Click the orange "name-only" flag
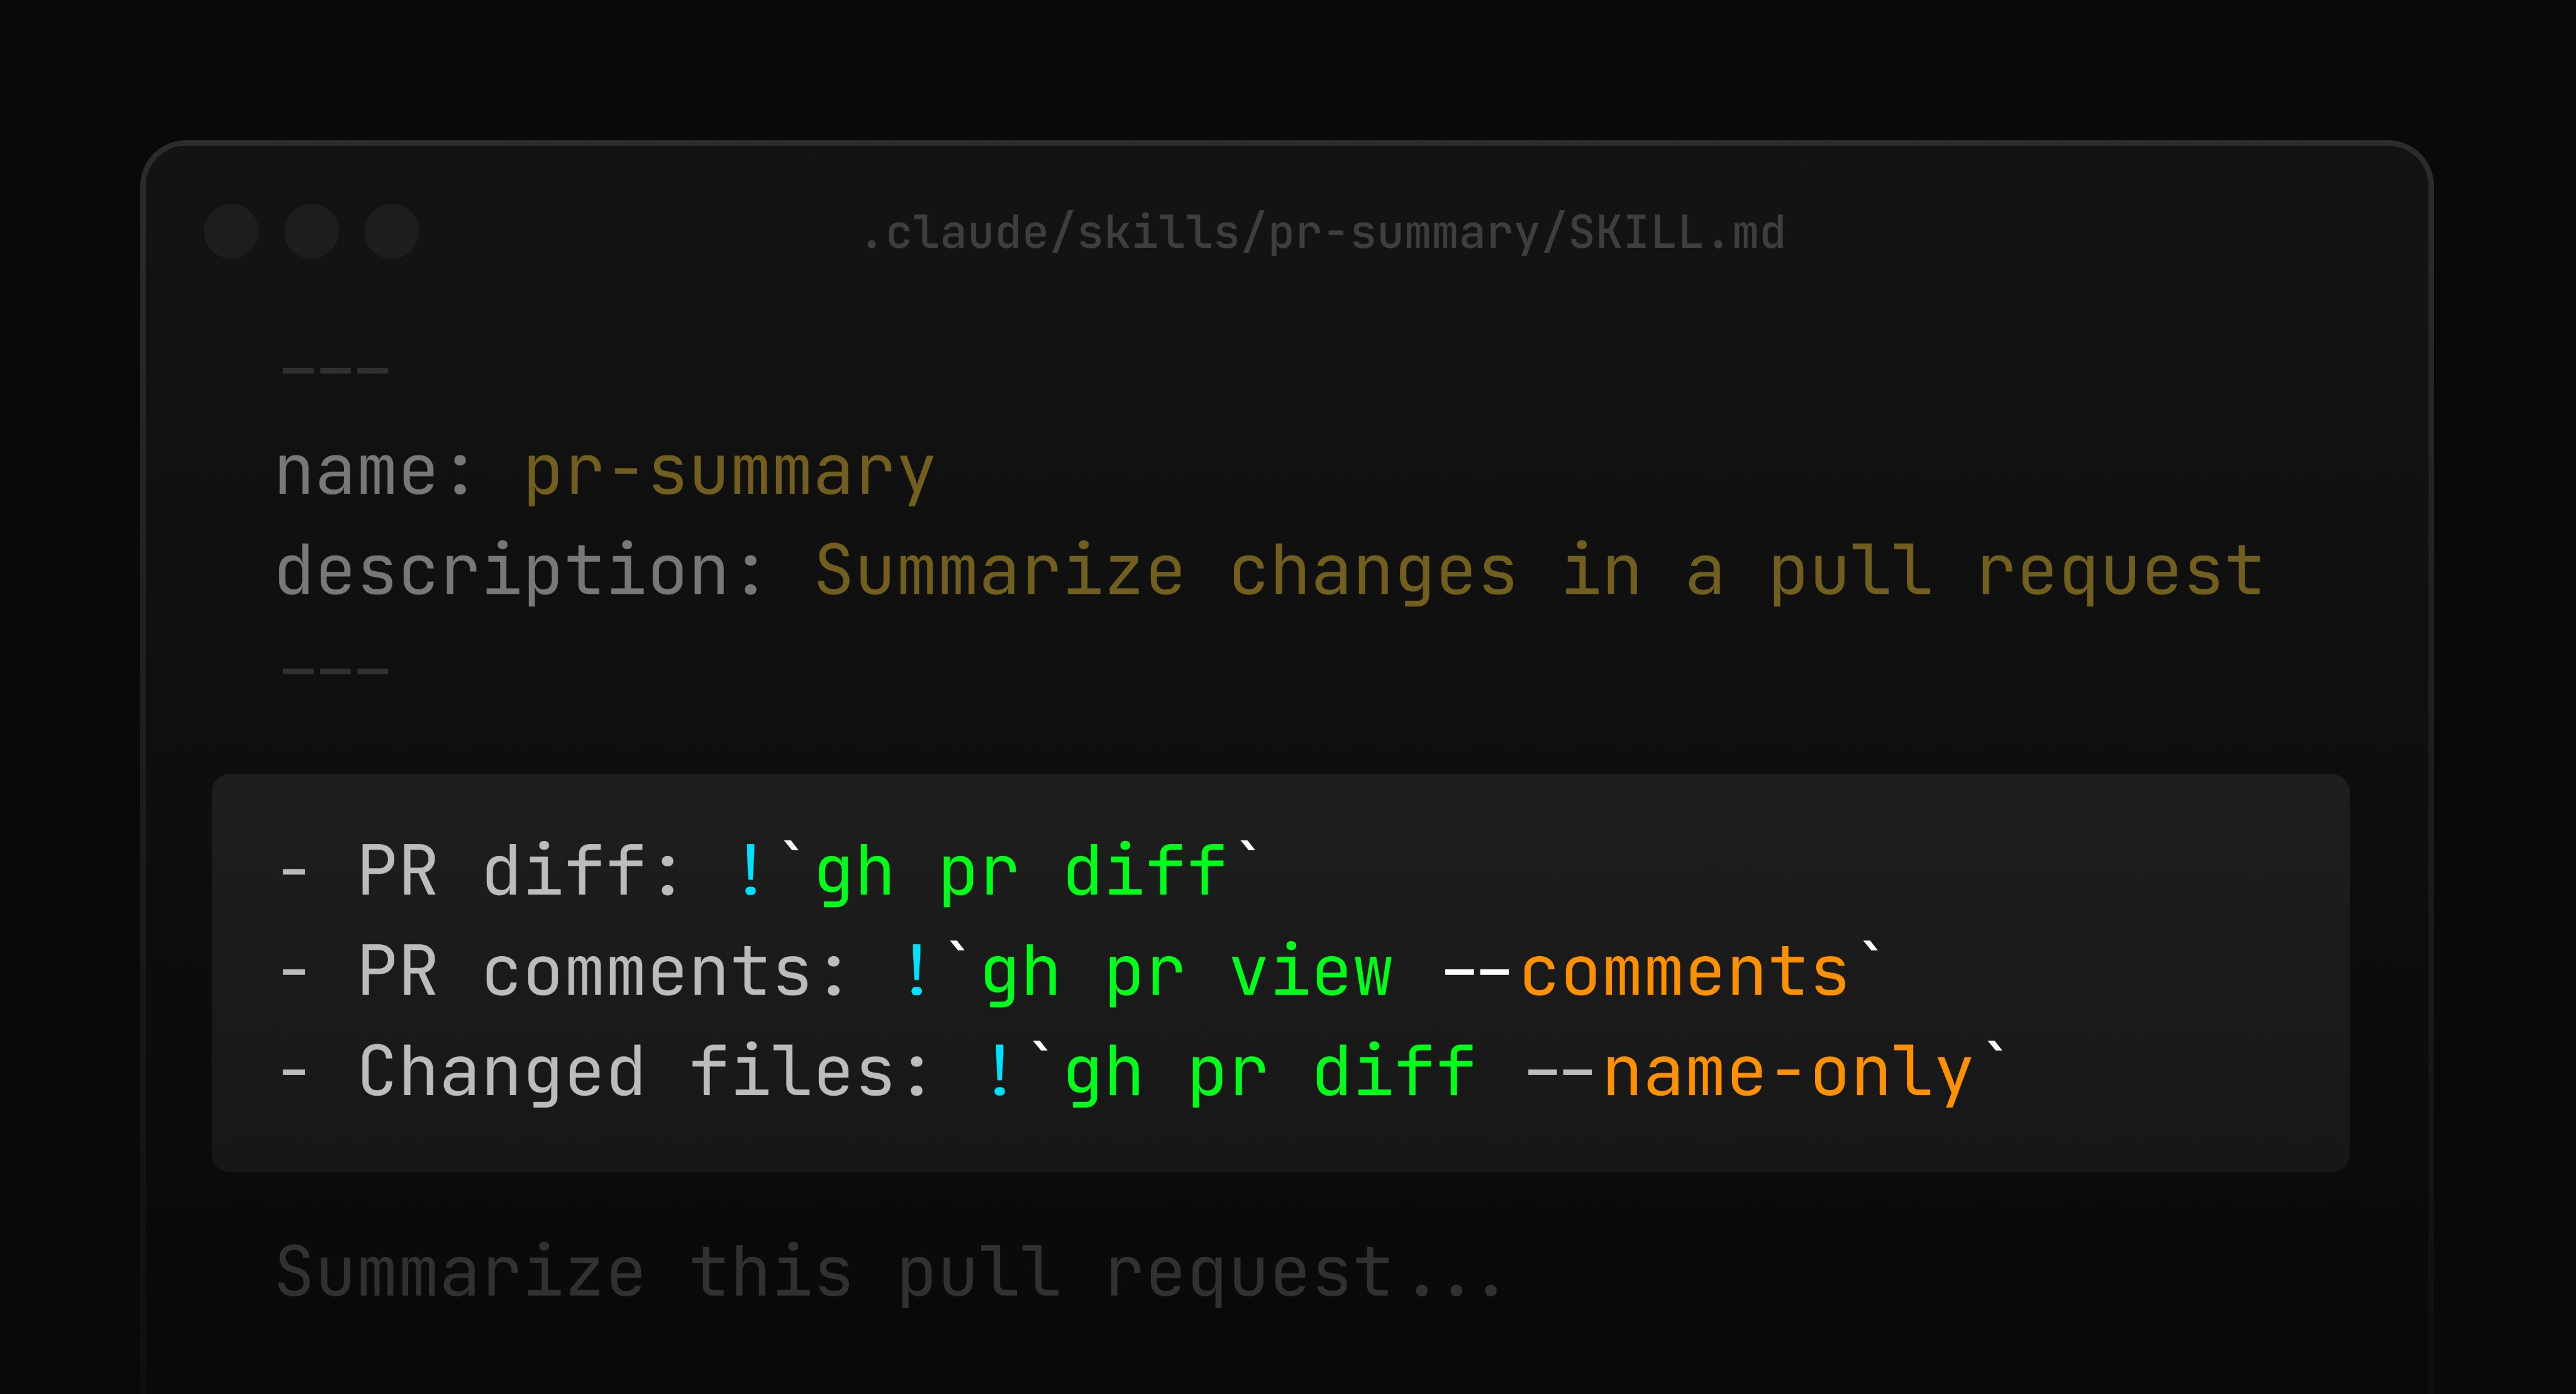The height and width of the screenshot is (1394, 2576). (1787, 1071)
